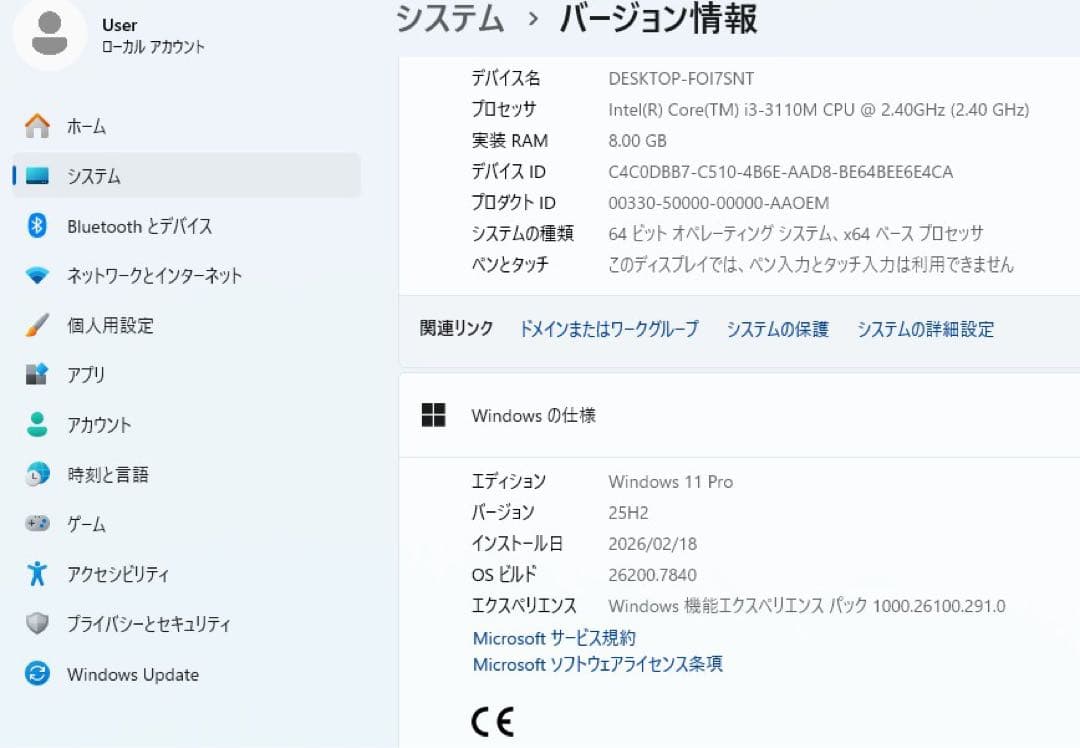Viewport: 1080px width, 748px height.
Task: Go to 時刻と言語 settings
Action: (x=187, y=474)
